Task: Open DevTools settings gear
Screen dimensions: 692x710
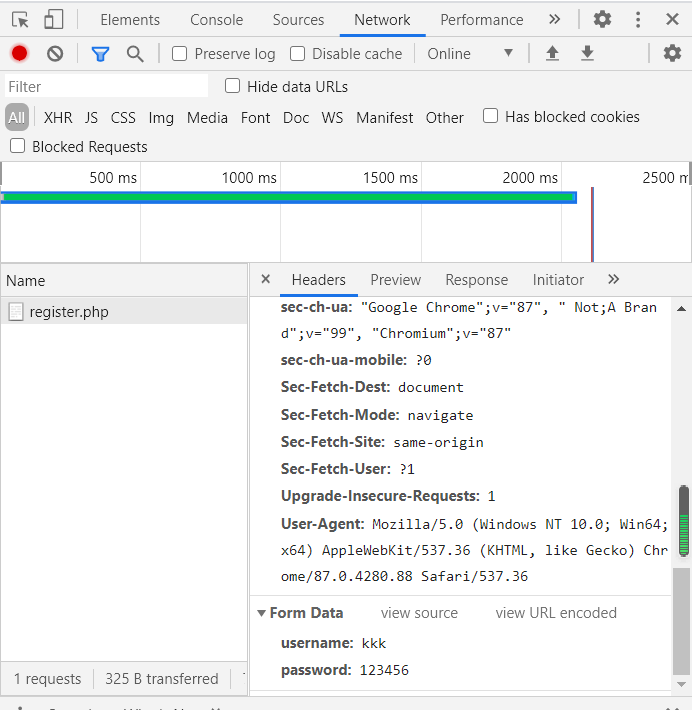Action: tap(602, 19)
